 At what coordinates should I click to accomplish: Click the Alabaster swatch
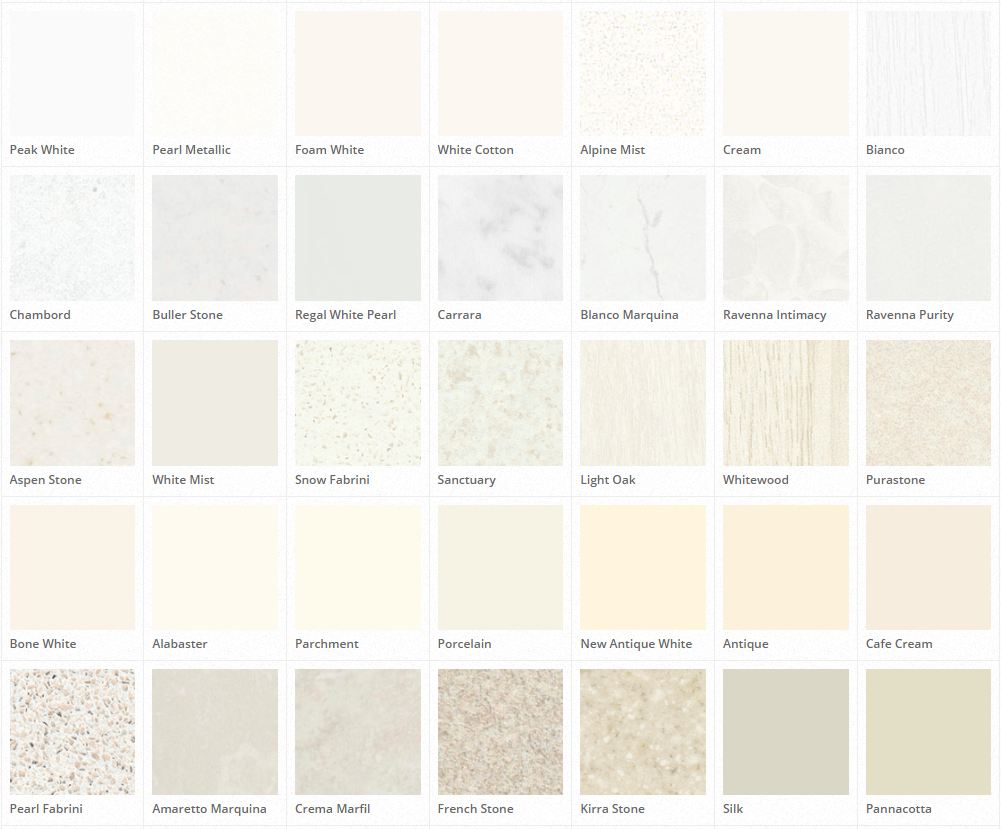[x=214, y=567]
